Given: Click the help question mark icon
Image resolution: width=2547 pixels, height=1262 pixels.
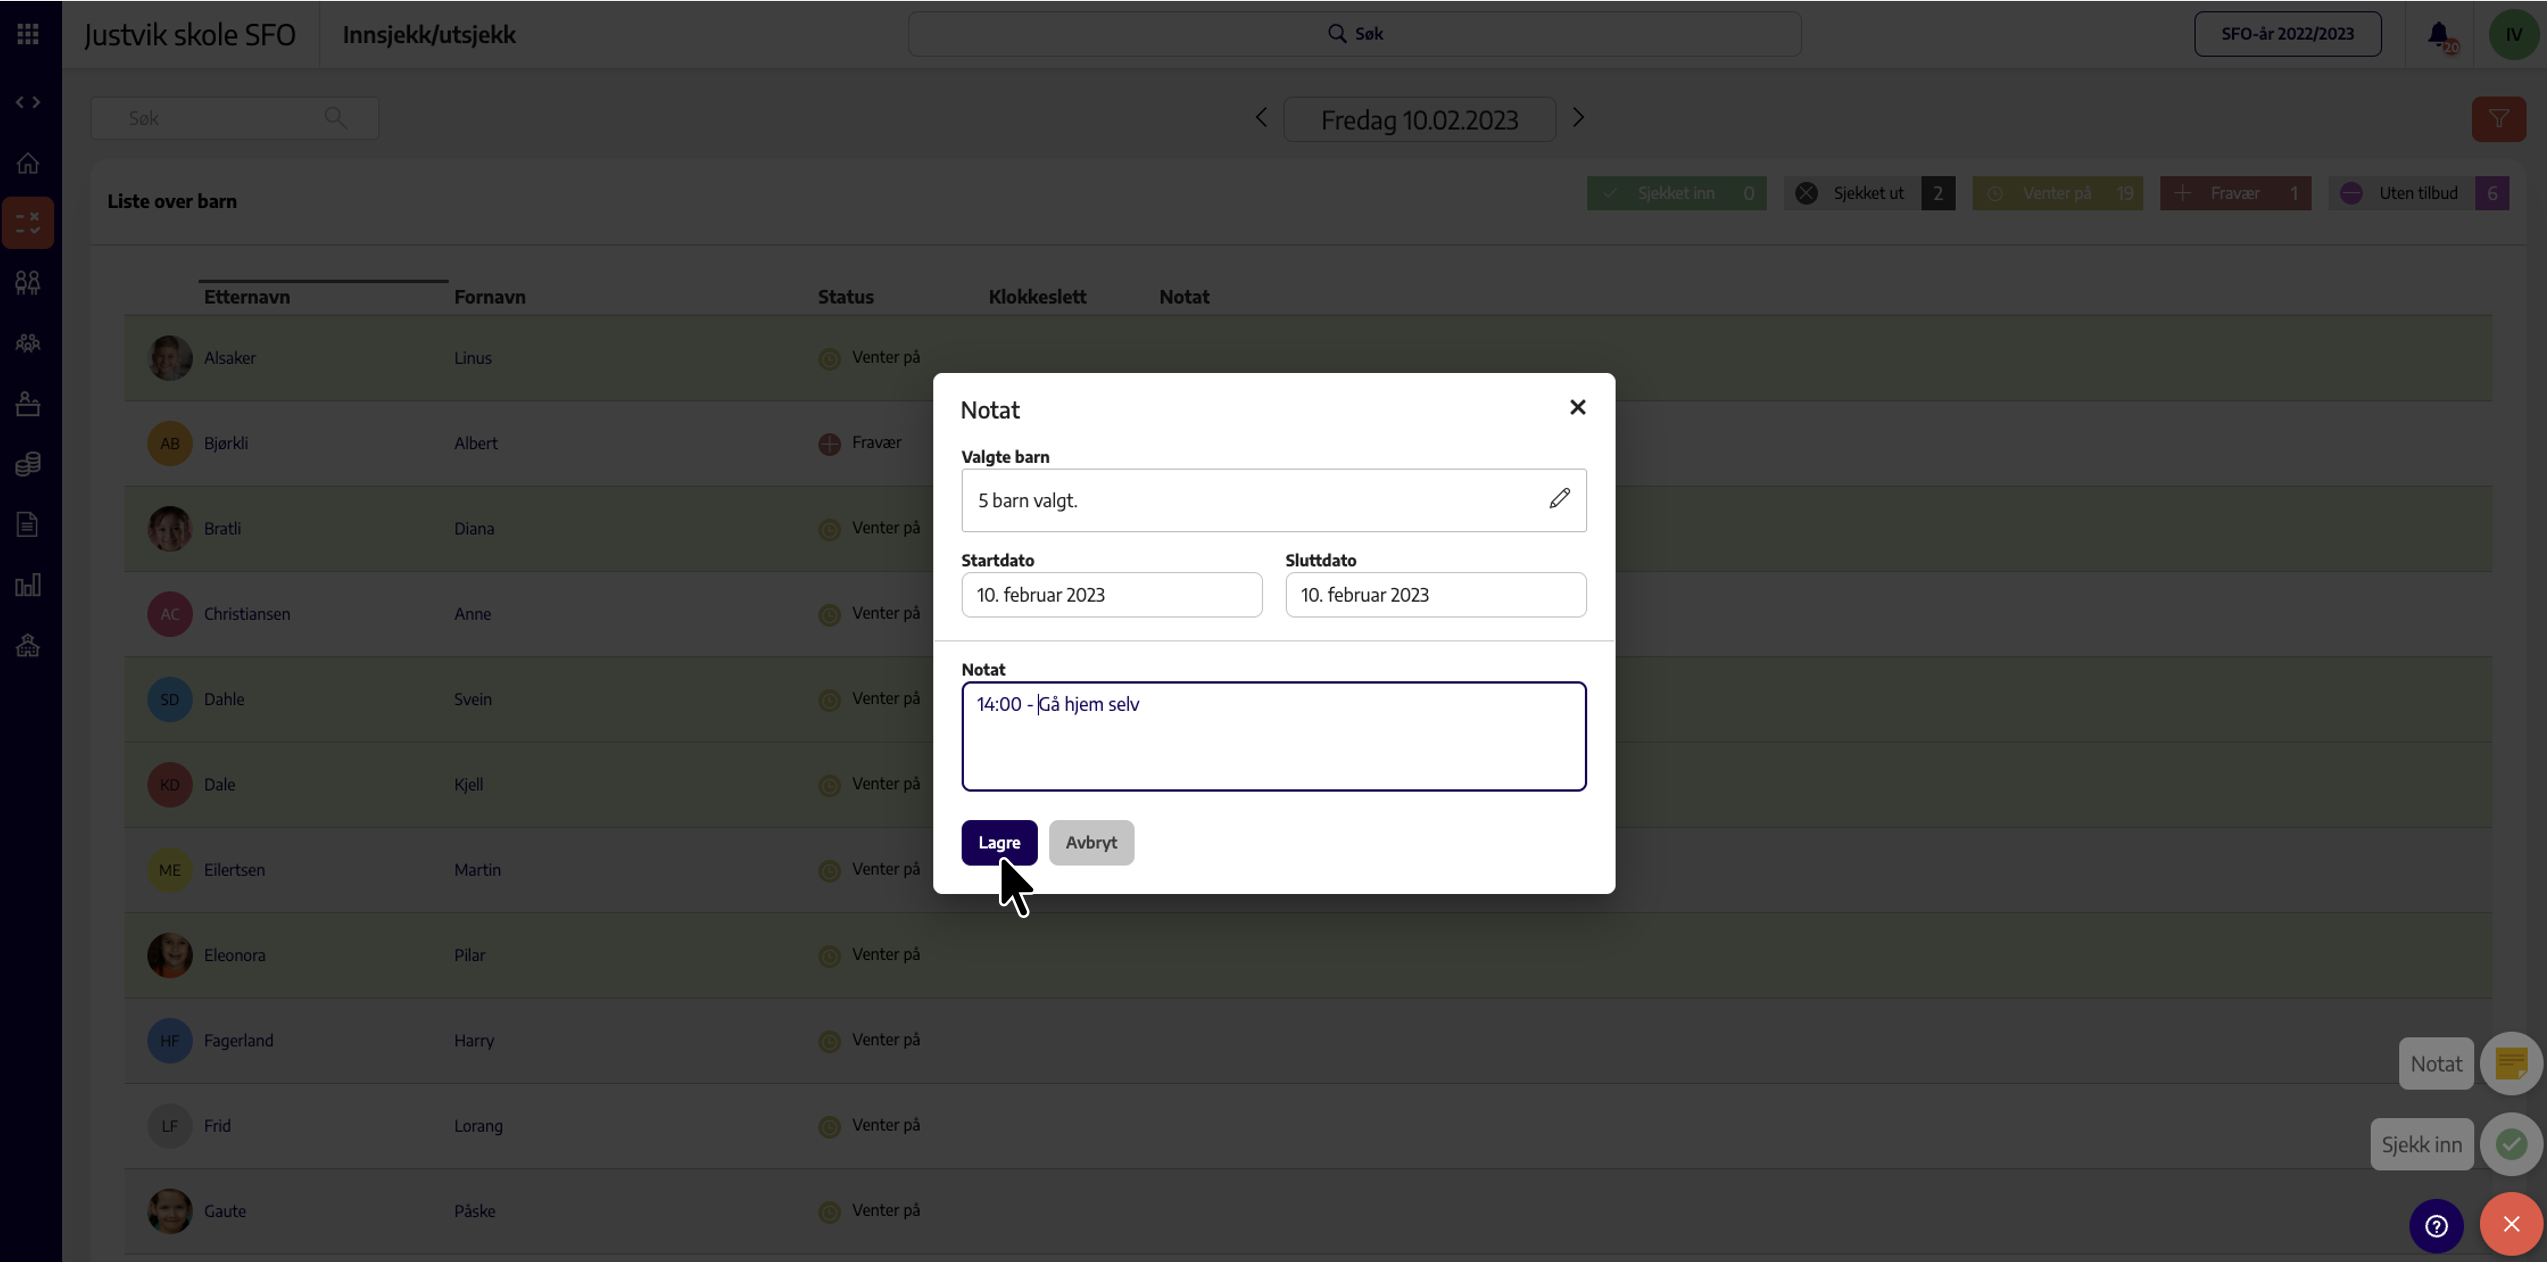Looking at the screenshot, I should [2436, 1225].
